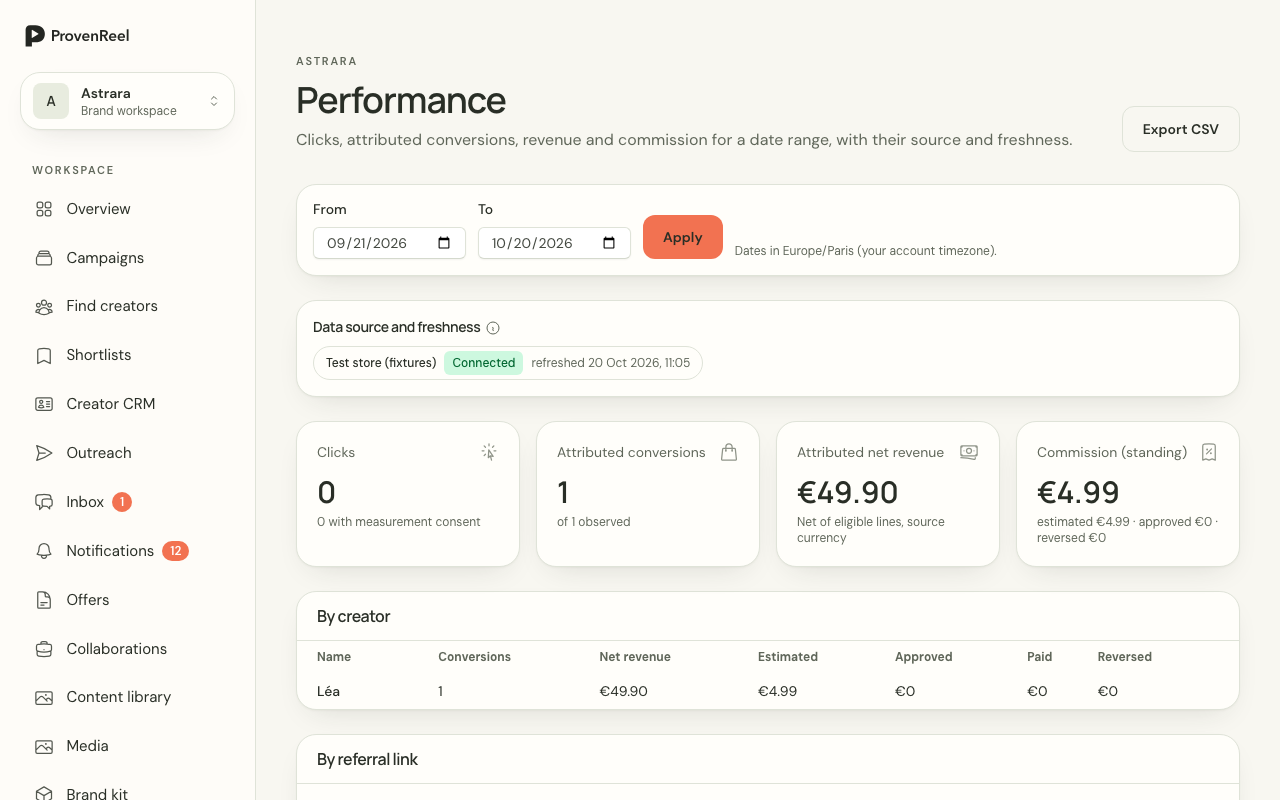This screenshot has width=1280, height=800.
Task: Open the Overview page
Action: coord(99,209)
